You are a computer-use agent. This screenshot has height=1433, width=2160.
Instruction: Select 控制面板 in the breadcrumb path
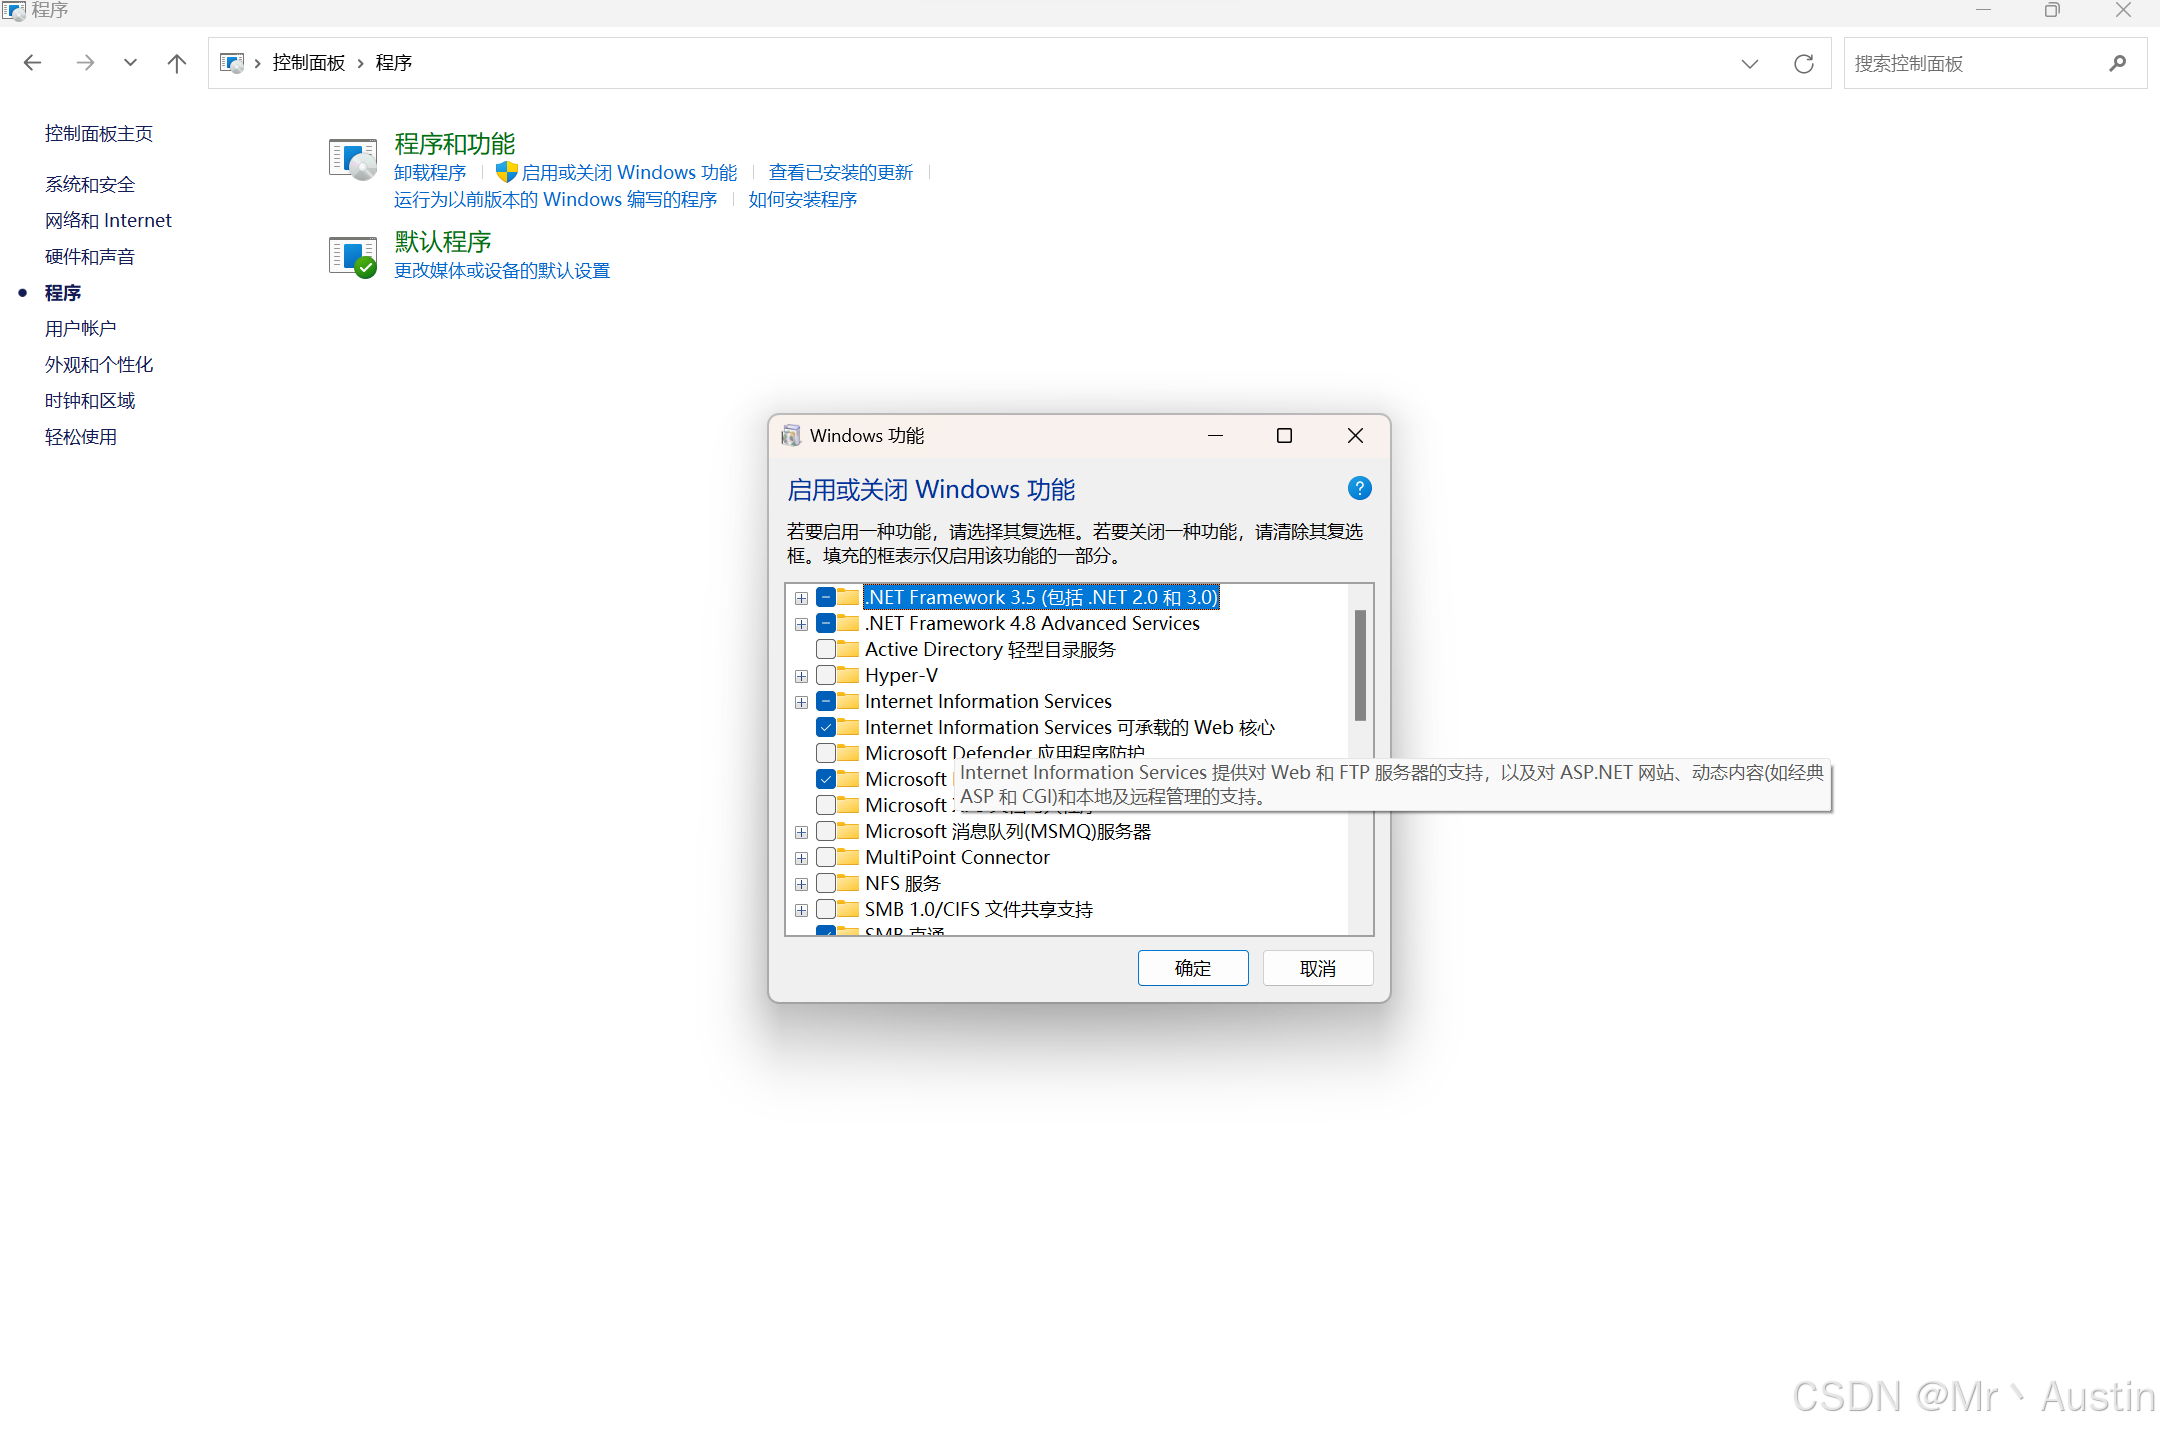(x=308, y=63)
